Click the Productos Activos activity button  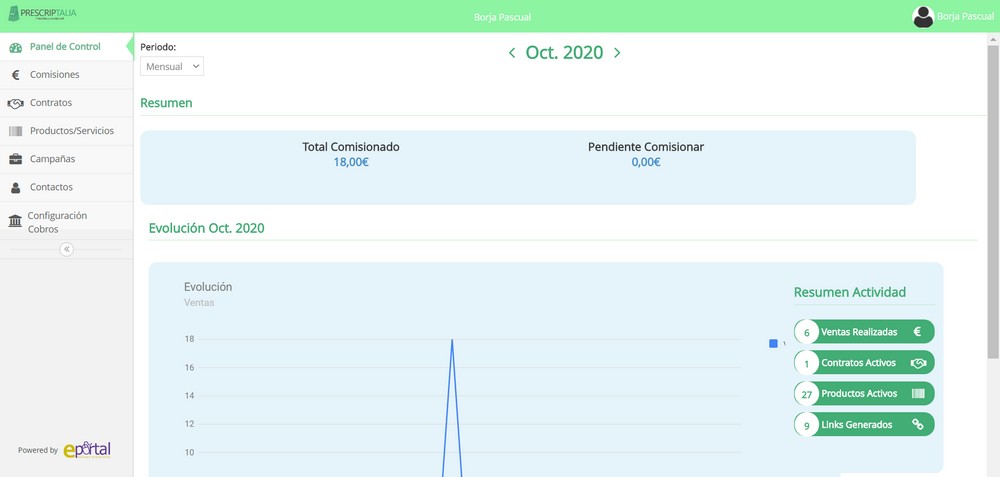click(865, 394)
